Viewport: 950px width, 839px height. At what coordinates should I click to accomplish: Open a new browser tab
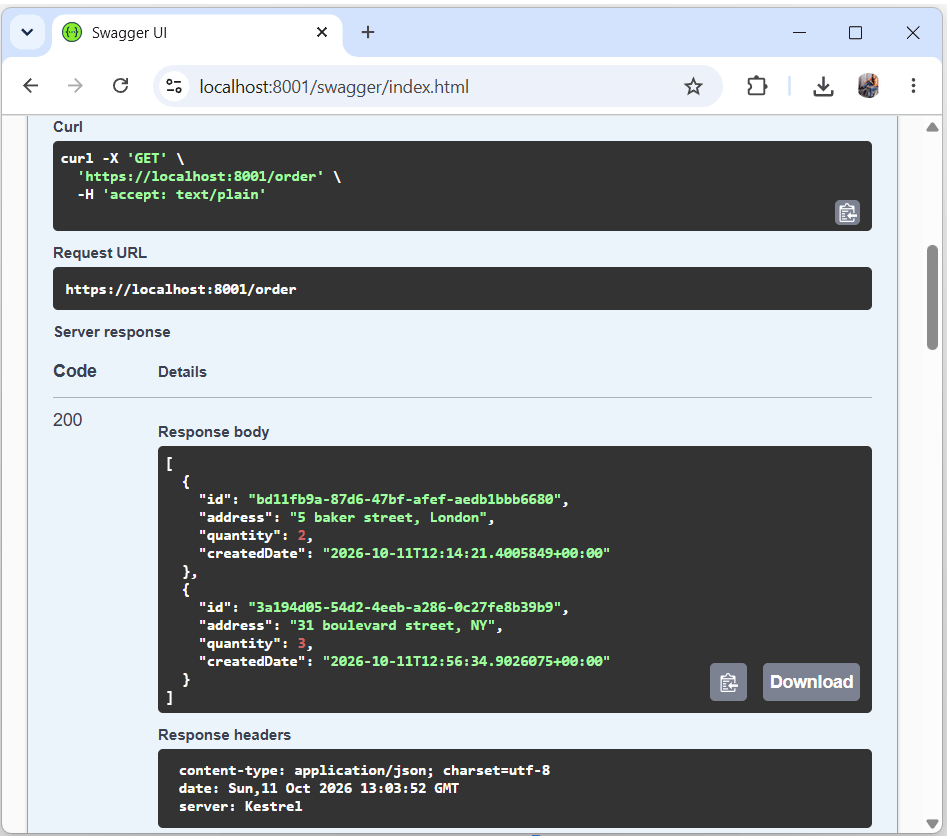click(x=368, y=32)
